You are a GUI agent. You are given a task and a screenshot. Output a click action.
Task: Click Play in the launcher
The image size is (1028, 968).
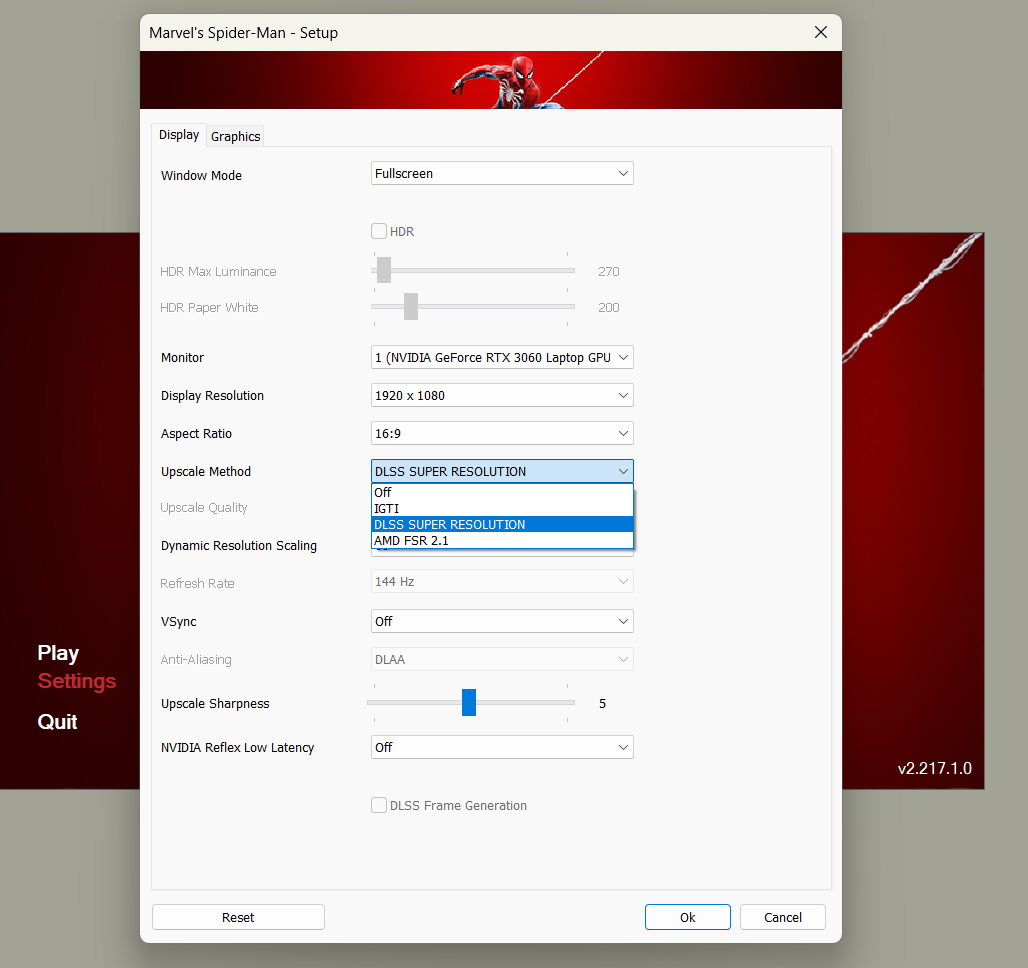[x=58, y=653]
